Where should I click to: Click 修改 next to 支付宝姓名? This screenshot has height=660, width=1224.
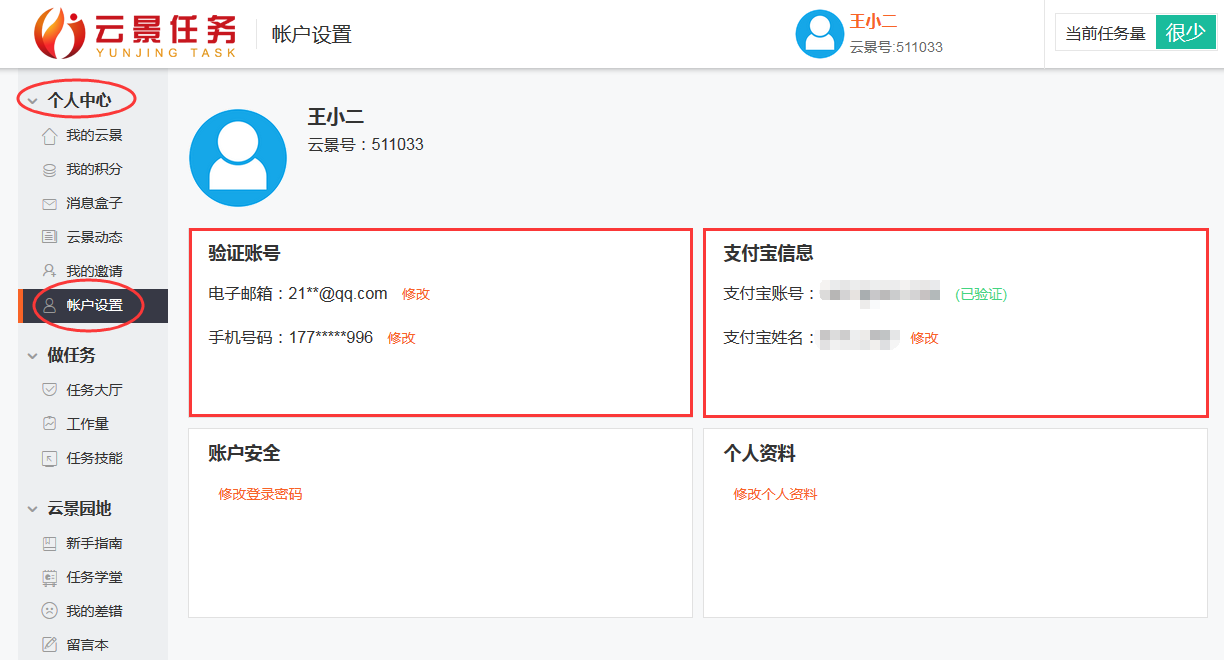click(924, 338)
